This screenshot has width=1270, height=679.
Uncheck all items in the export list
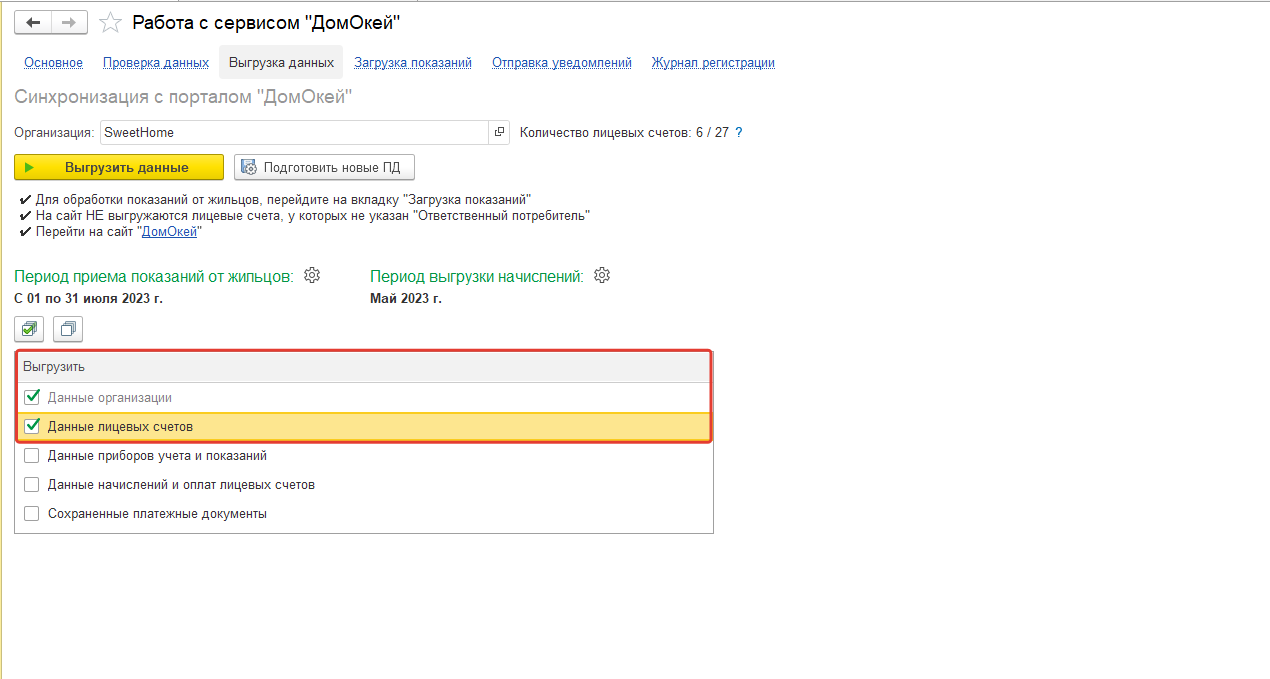click(68, 328)
